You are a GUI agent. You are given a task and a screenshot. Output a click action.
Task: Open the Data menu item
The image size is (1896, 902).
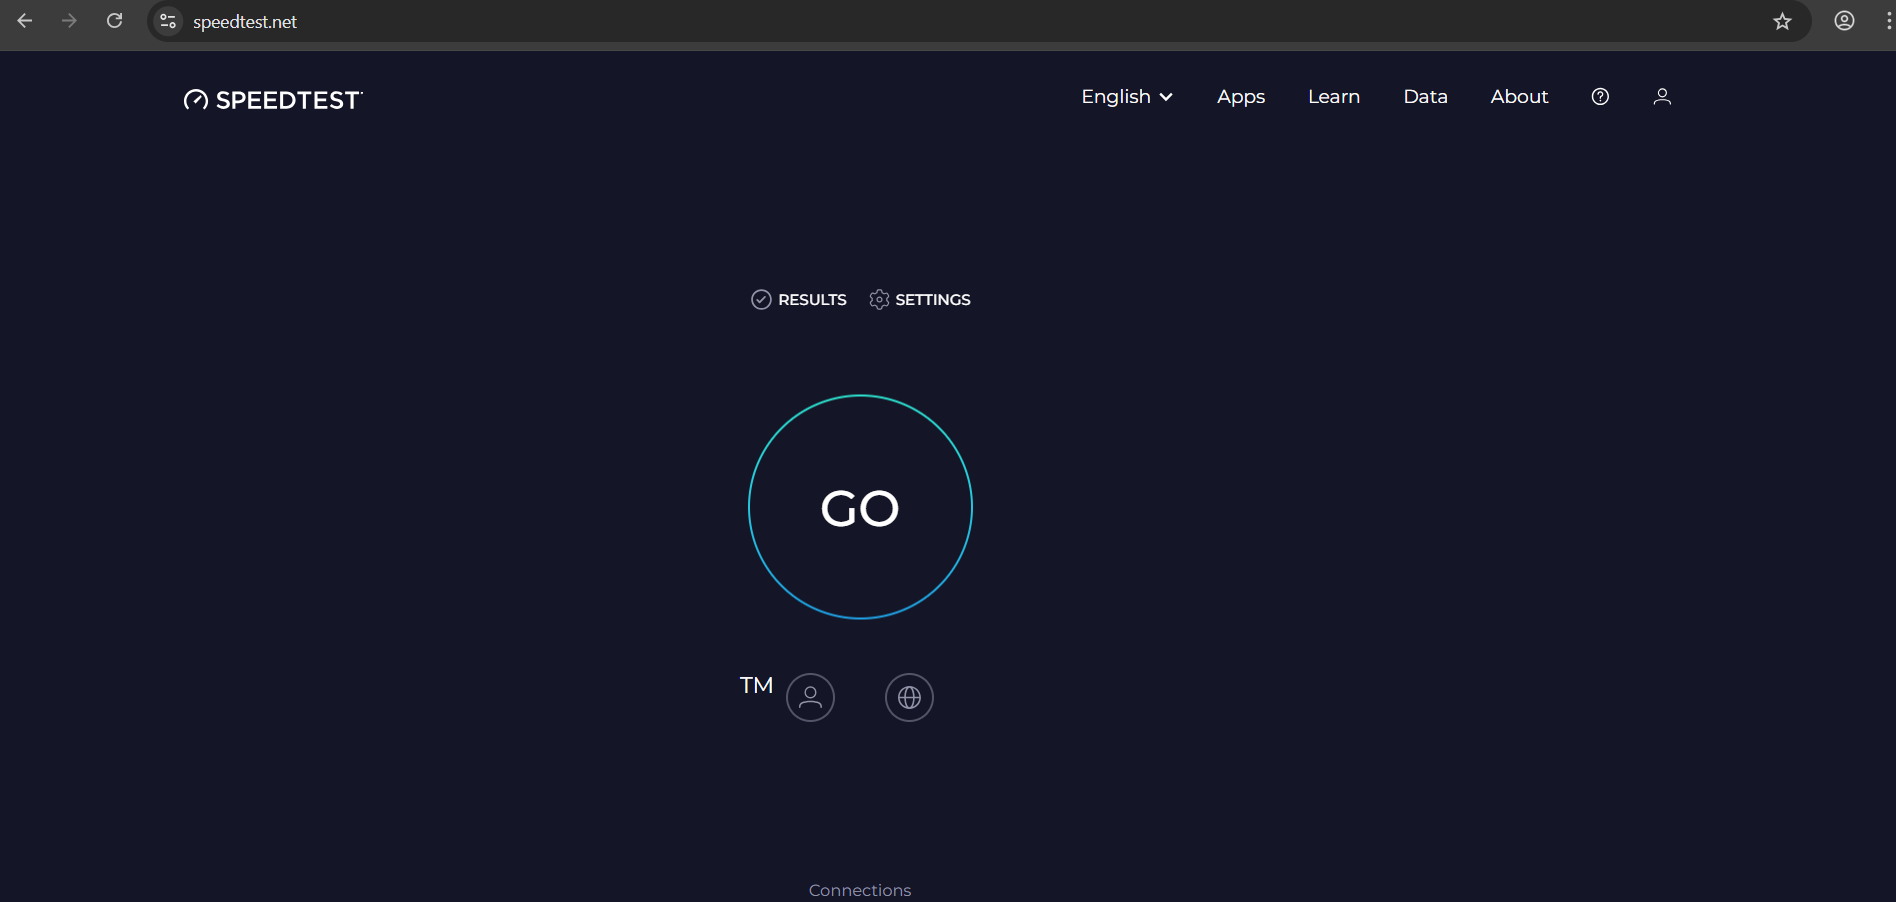(x=1425, y=97)
